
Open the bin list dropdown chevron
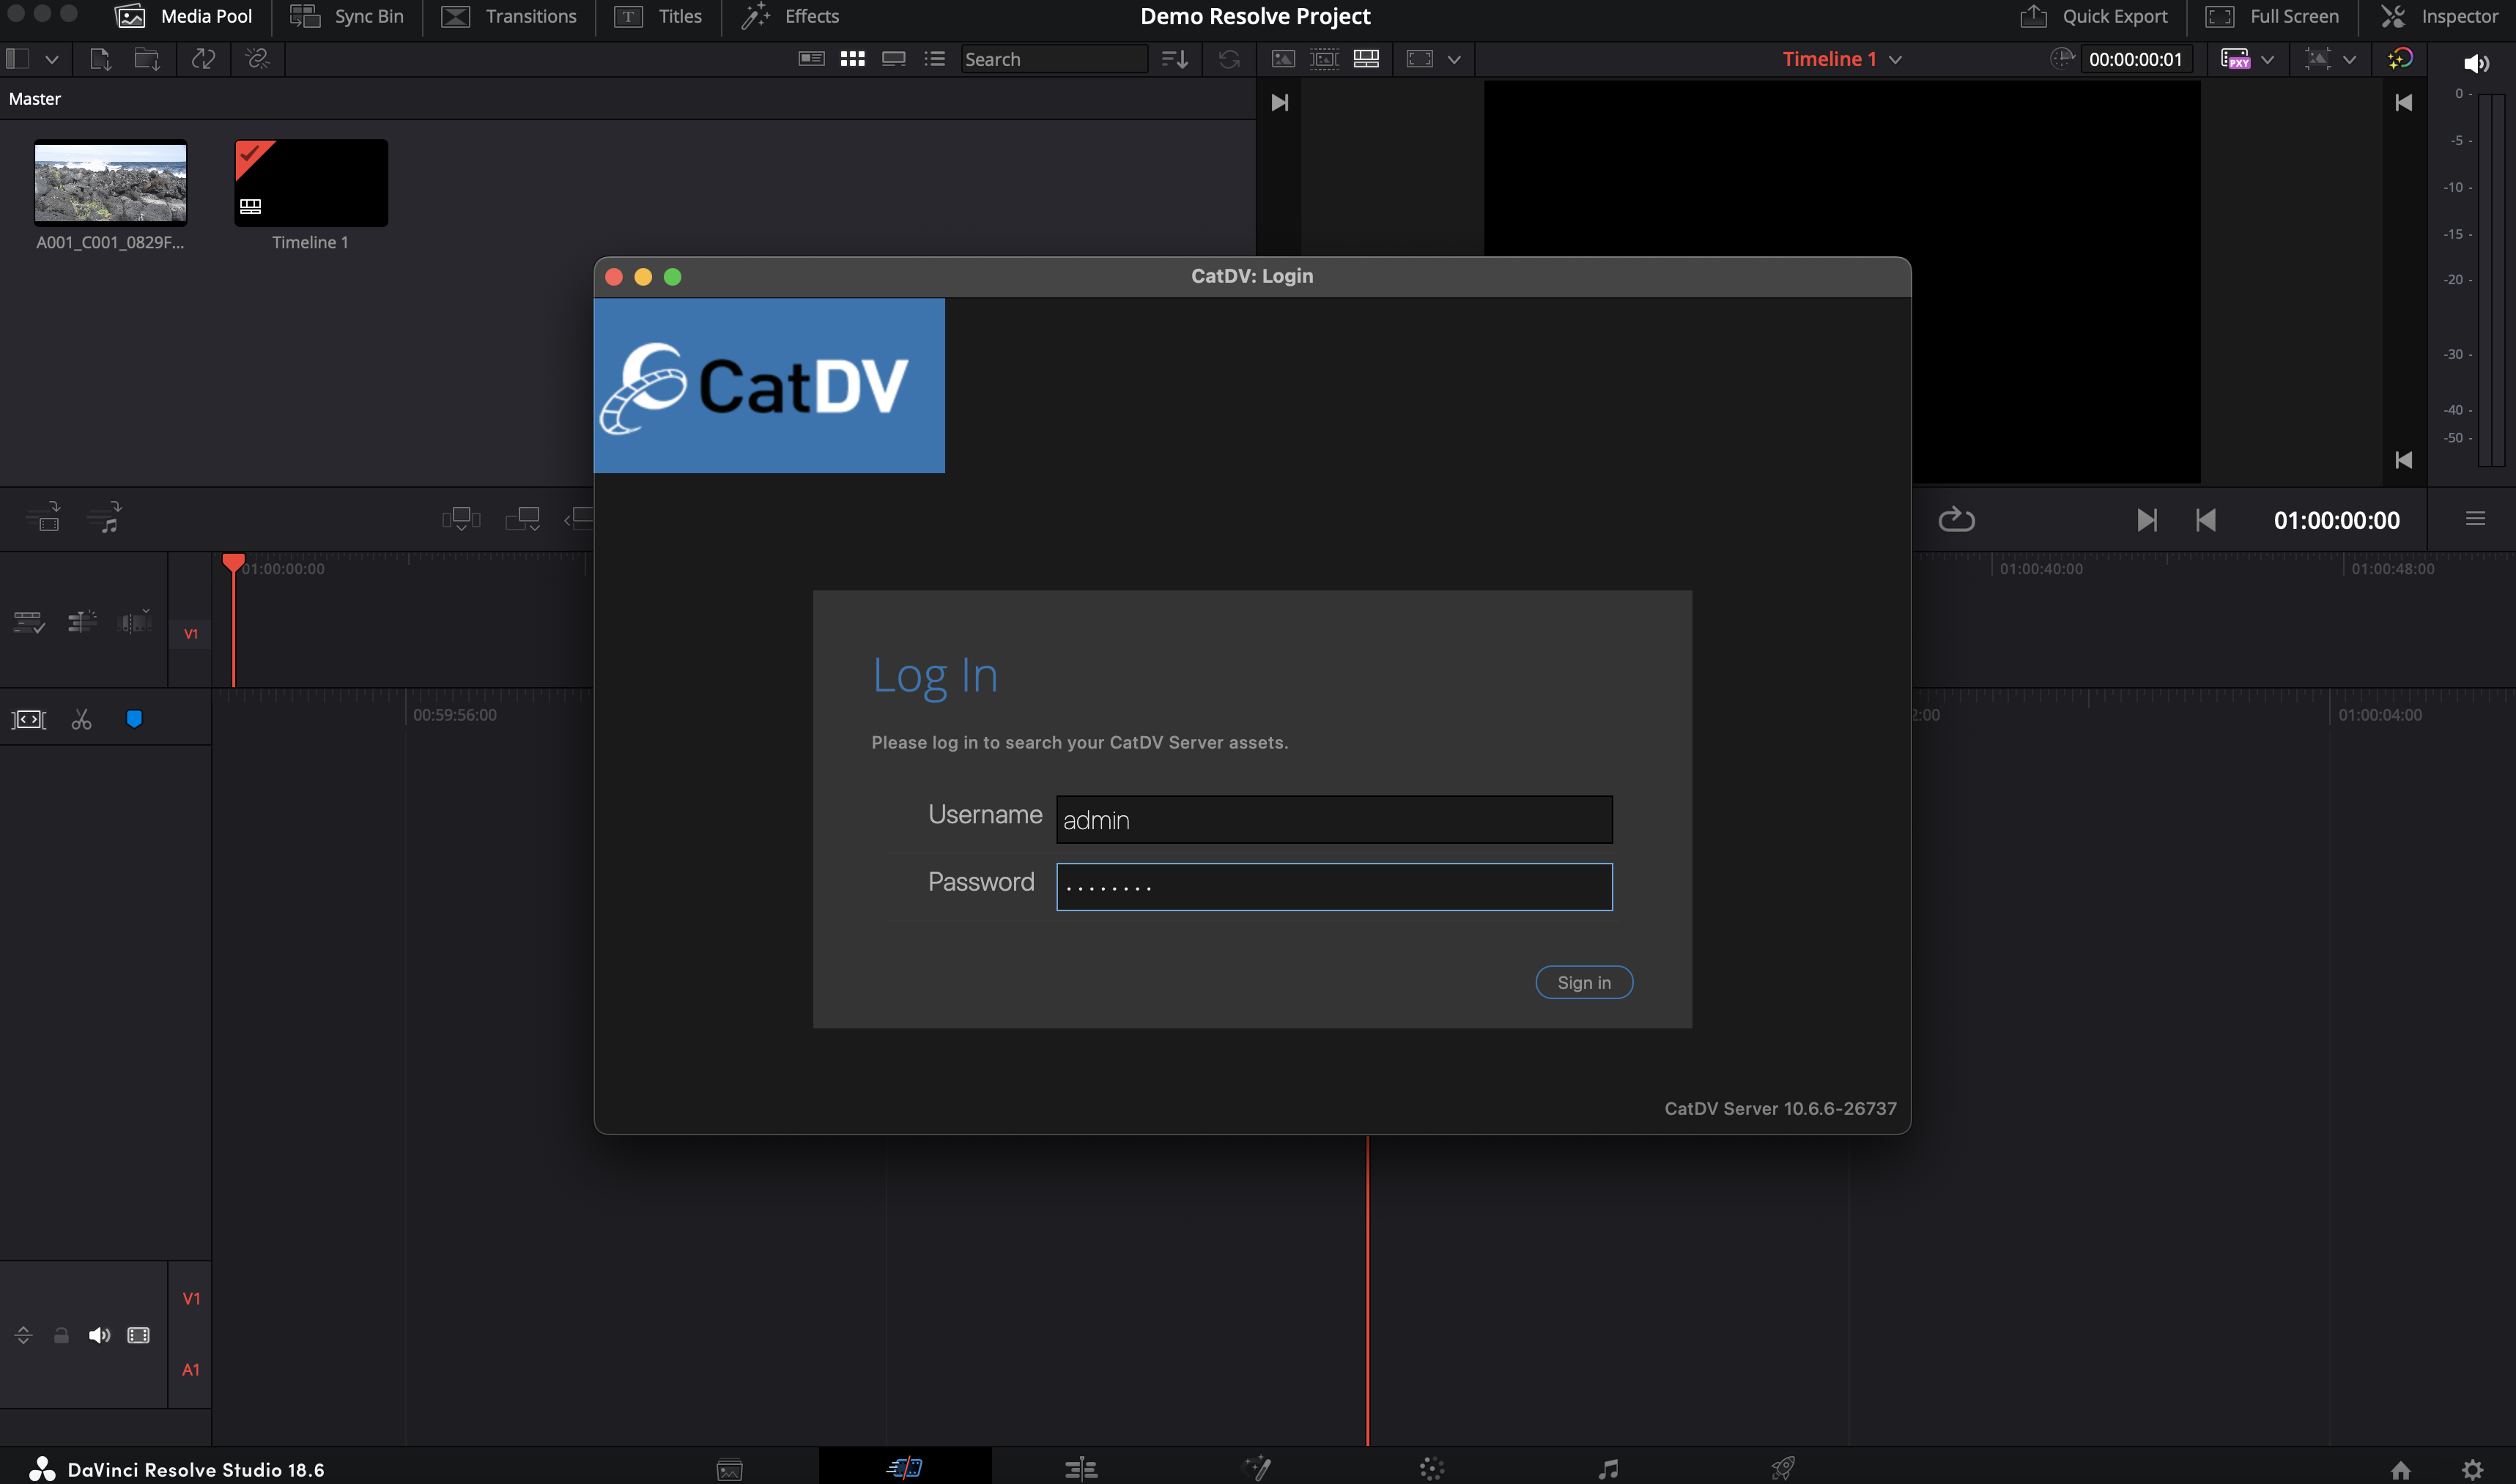tap(52, 60)
